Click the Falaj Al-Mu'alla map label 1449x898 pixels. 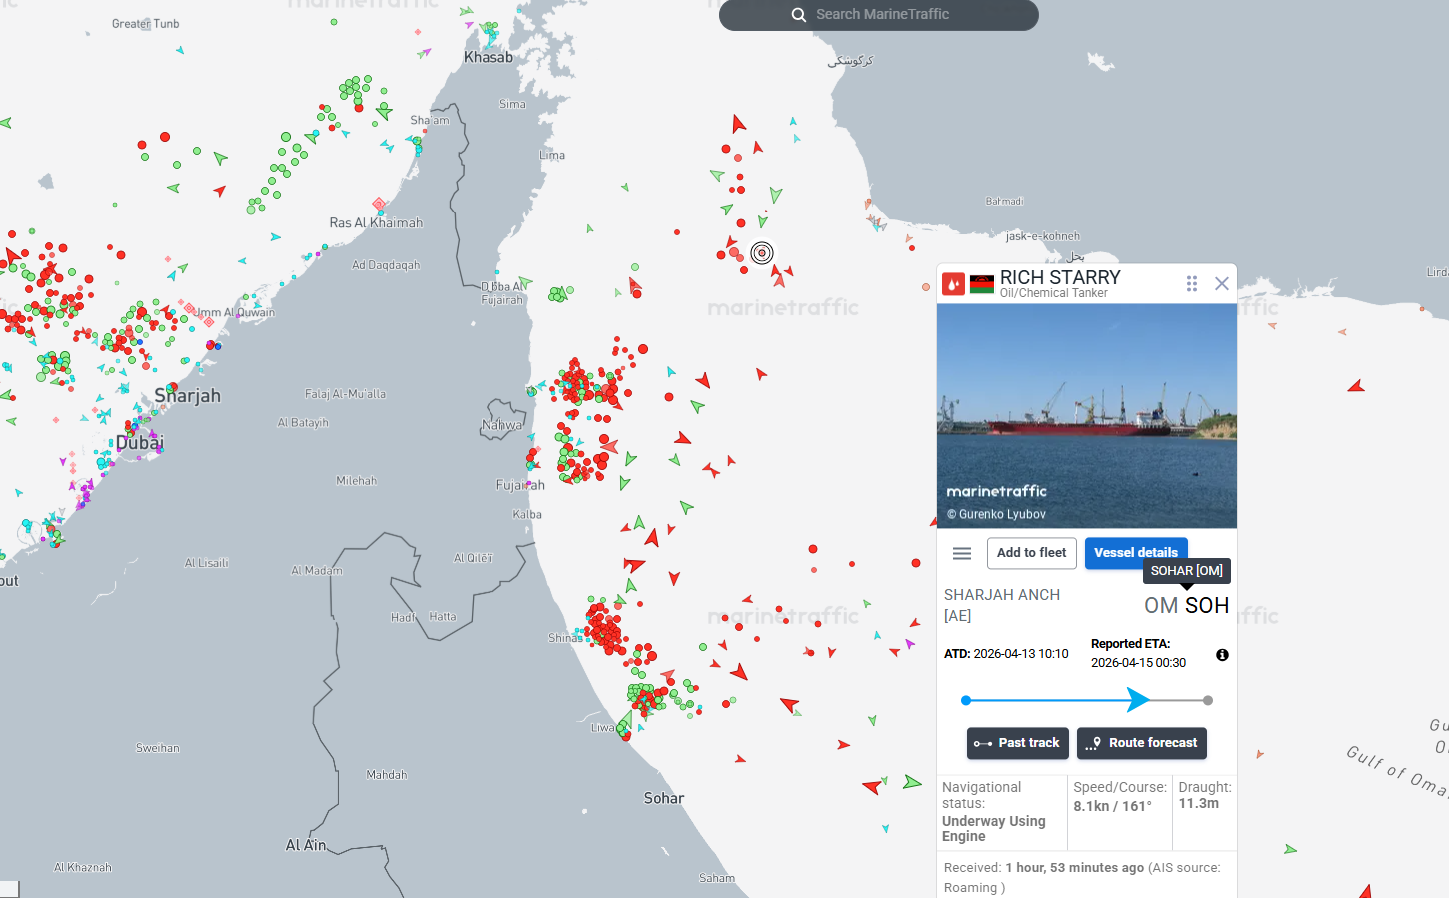pyautogui.click(x=346, y=394)
